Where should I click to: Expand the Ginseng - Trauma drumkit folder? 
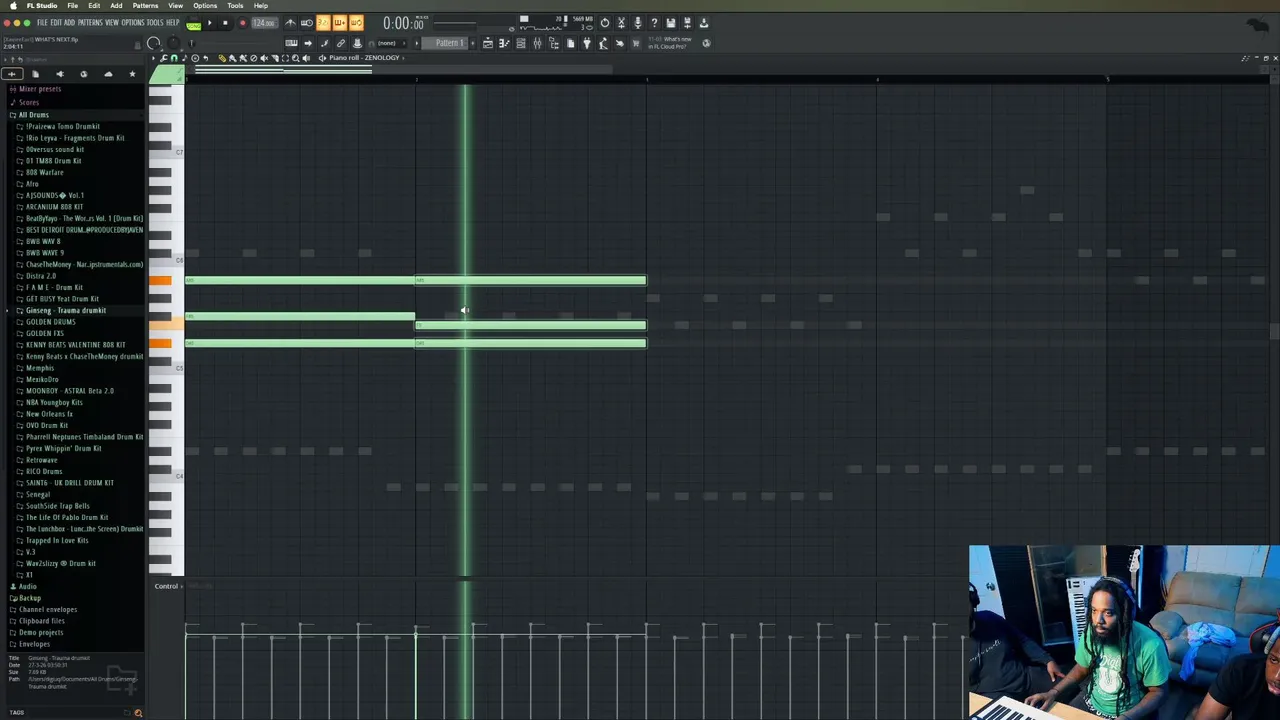click(65, 310)
